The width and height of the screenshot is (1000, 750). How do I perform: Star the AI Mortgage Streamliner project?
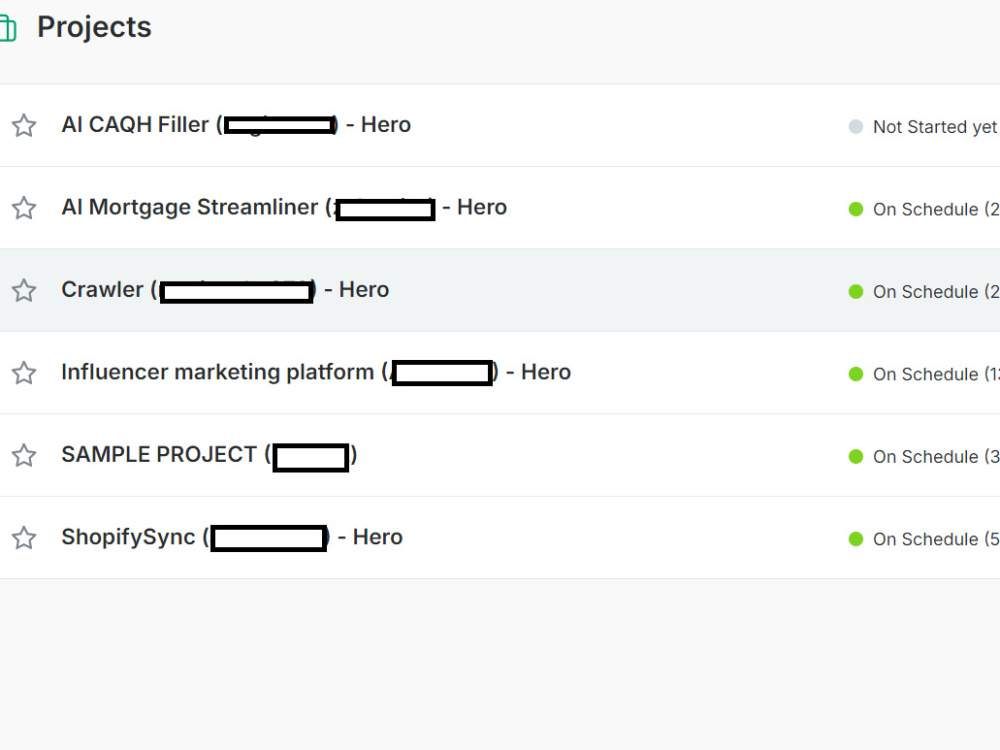pyautogui.click(x=24, y=208)
